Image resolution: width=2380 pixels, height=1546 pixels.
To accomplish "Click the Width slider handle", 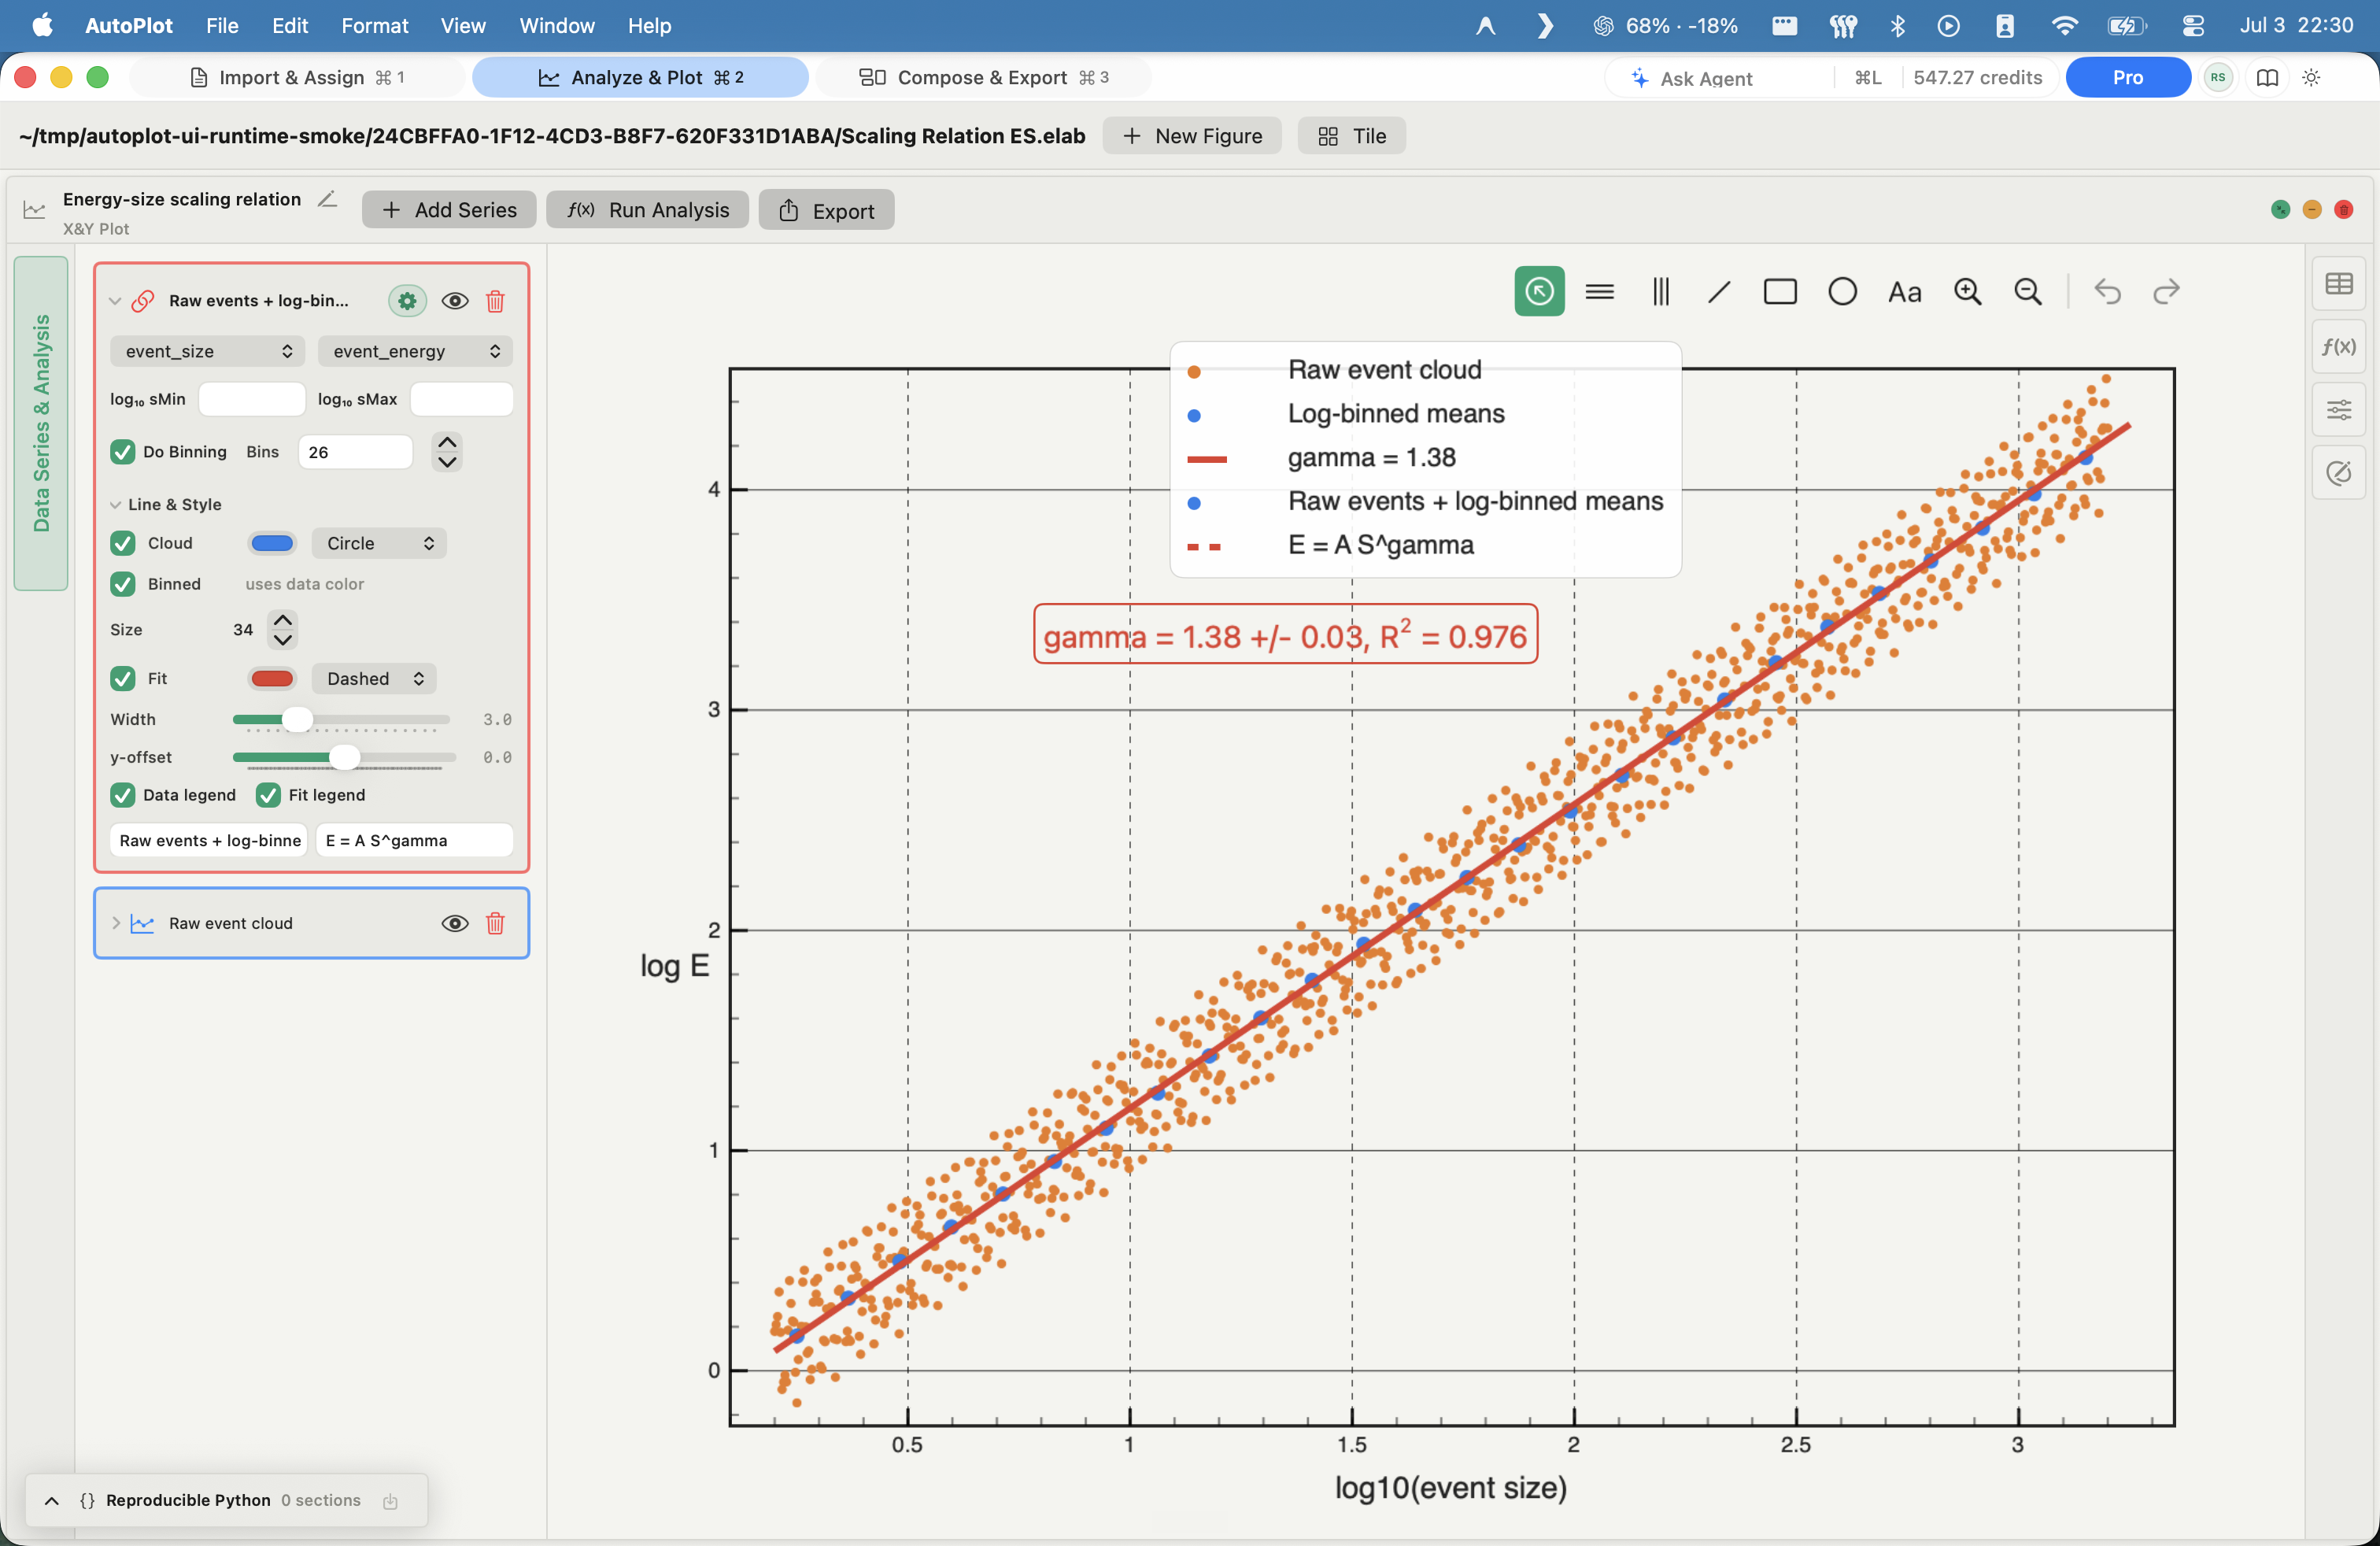I will coord(297,719).
